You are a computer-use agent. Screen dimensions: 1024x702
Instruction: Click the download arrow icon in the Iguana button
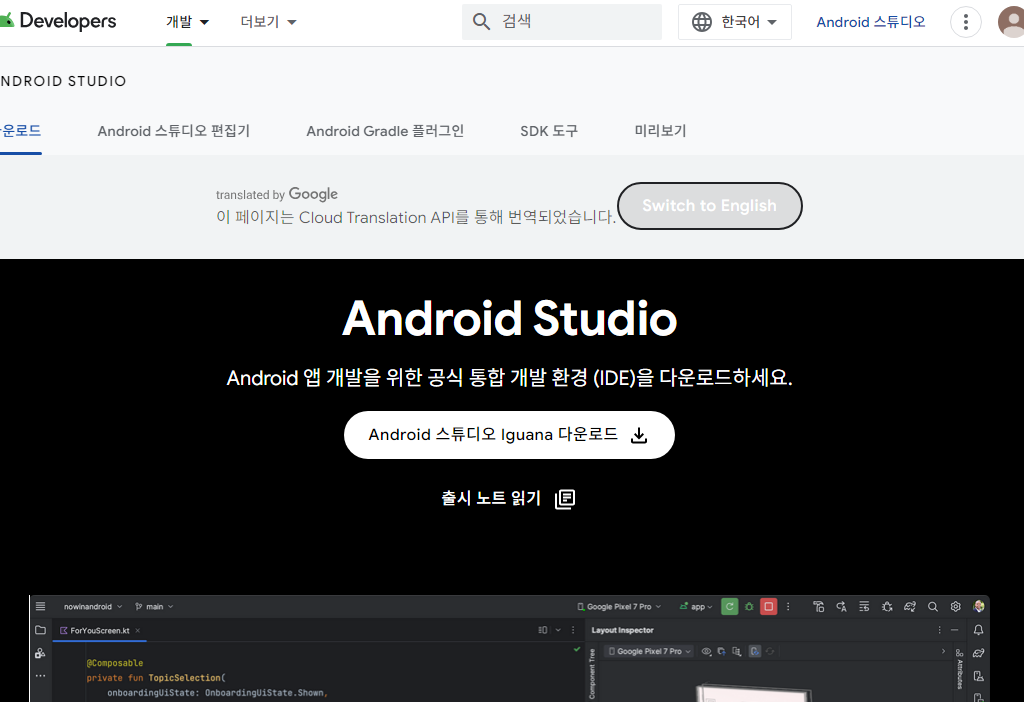639,435
